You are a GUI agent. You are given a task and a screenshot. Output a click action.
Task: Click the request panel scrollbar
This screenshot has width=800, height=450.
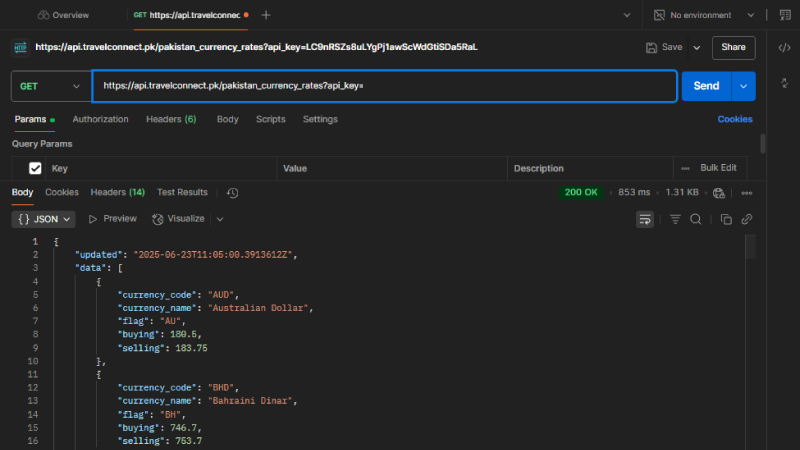pyautogui.click(x=763, y=143)
